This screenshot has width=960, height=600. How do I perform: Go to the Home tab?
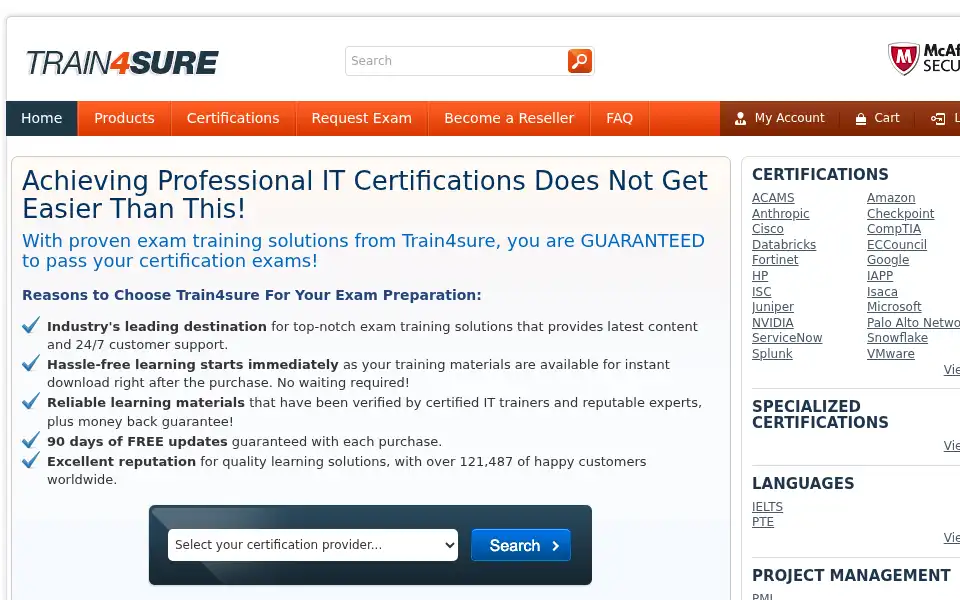[42, 118]
